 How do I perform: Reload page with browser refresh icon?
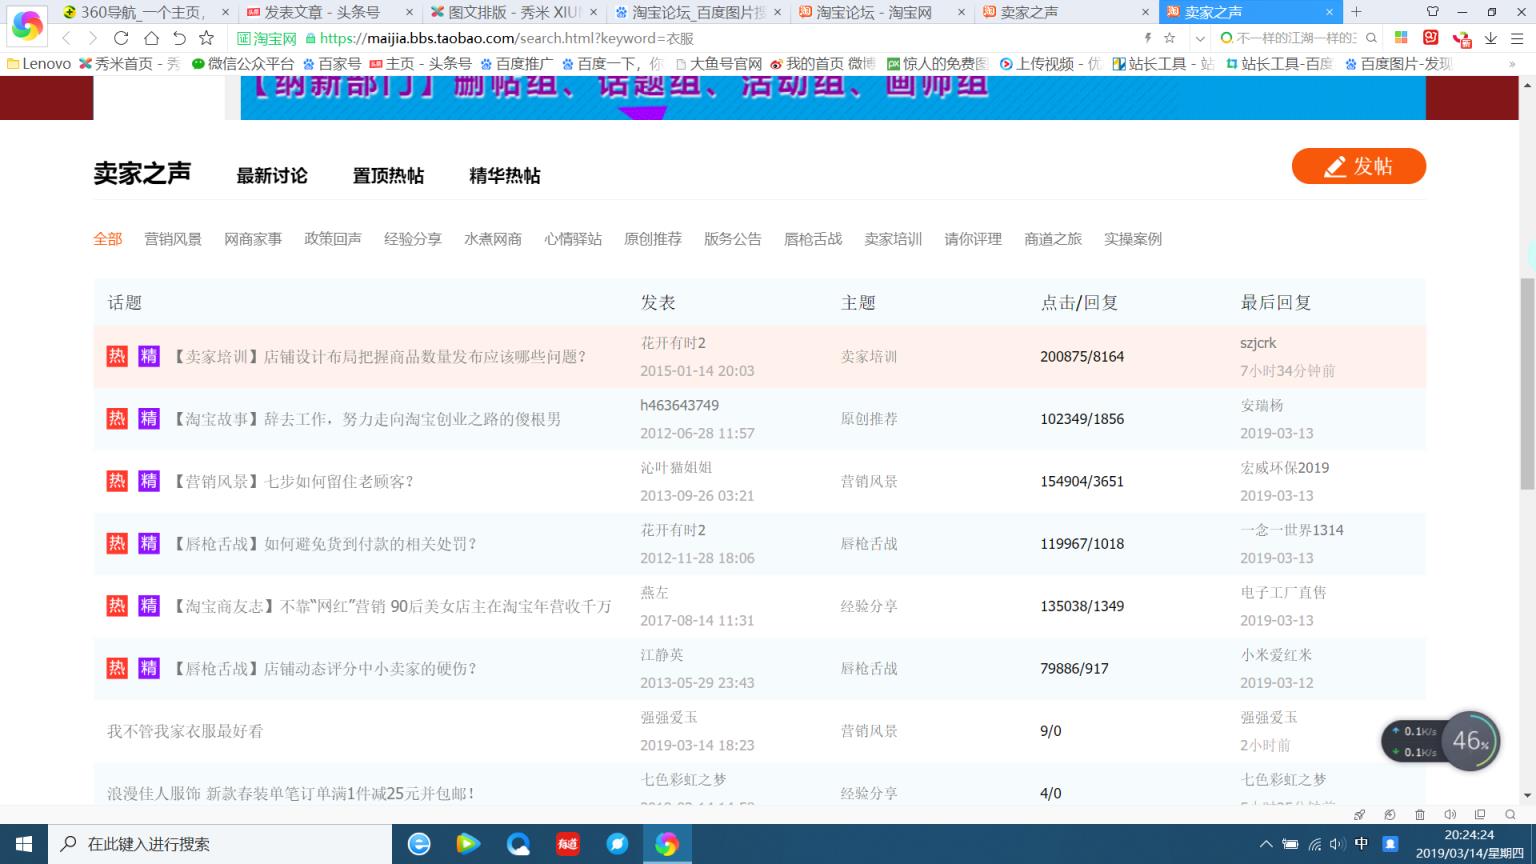pos(121,38)
